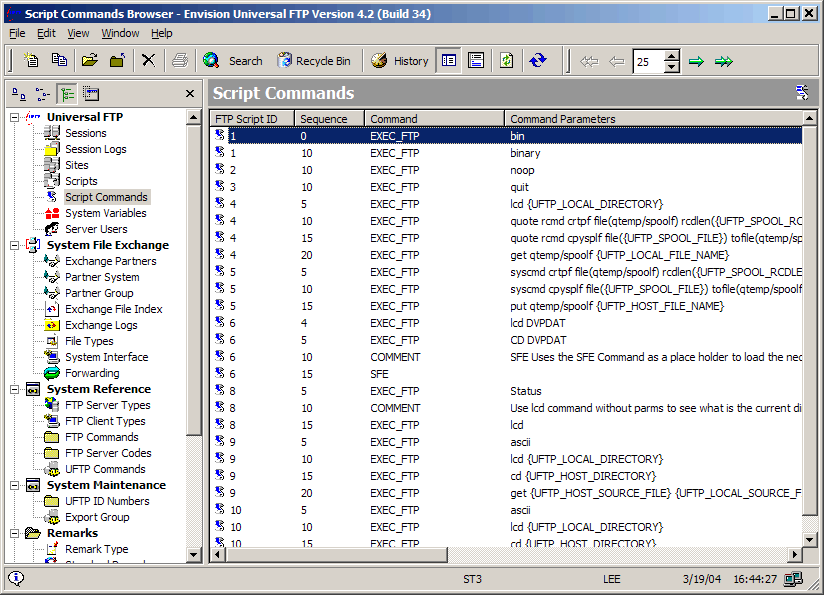824x595 pixels.
Task: Select Server Users tree item
Action: 96,229
